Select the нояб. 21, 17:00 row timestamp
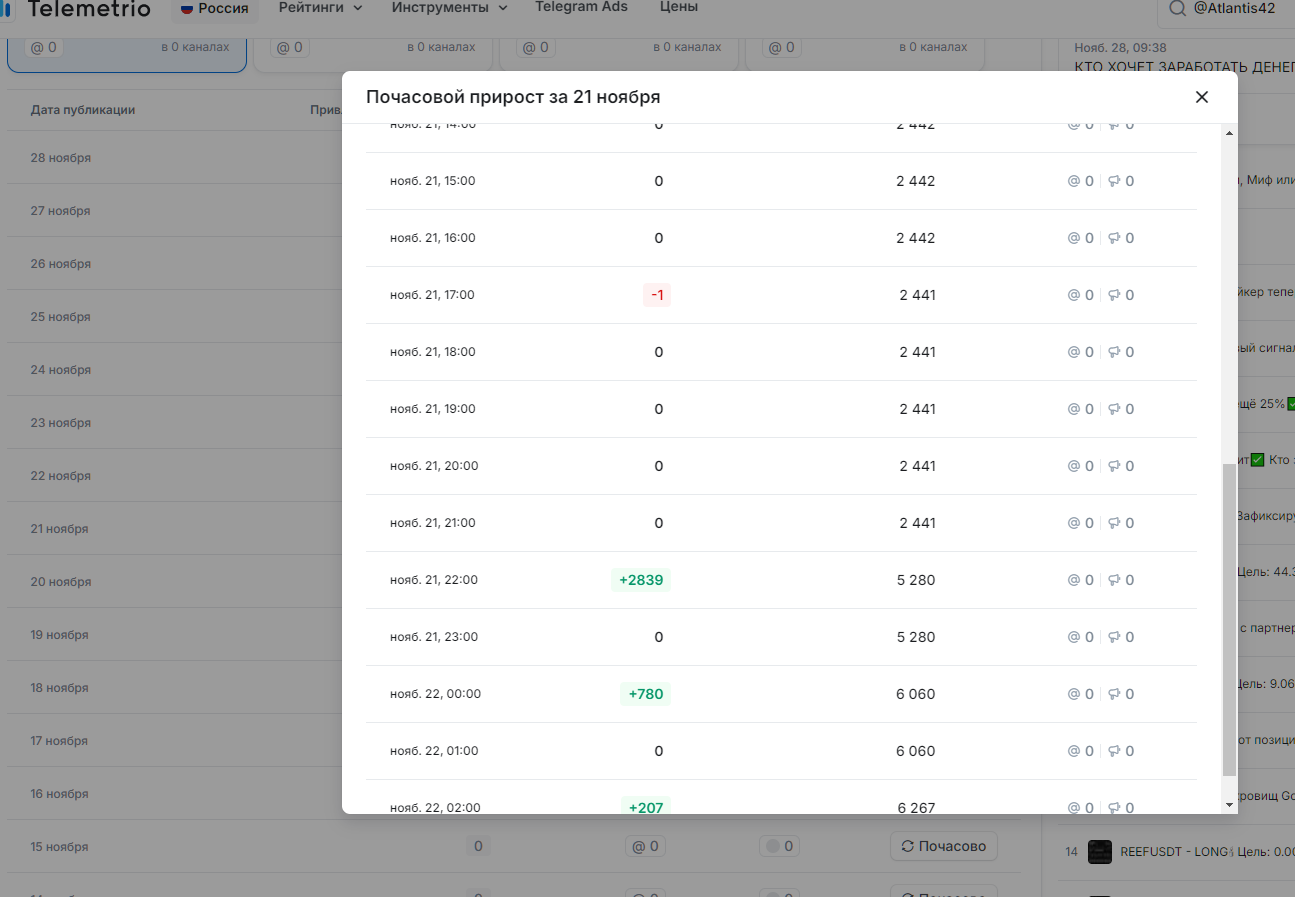1295x897 pixels. [x=432, y=295]
